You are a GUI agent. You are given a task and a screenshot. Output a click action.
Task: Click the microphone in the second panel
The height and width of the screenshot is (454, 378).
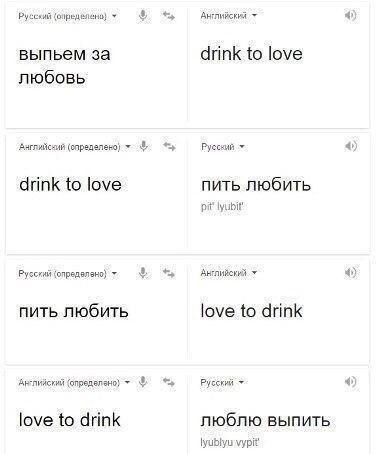point(144,146)
